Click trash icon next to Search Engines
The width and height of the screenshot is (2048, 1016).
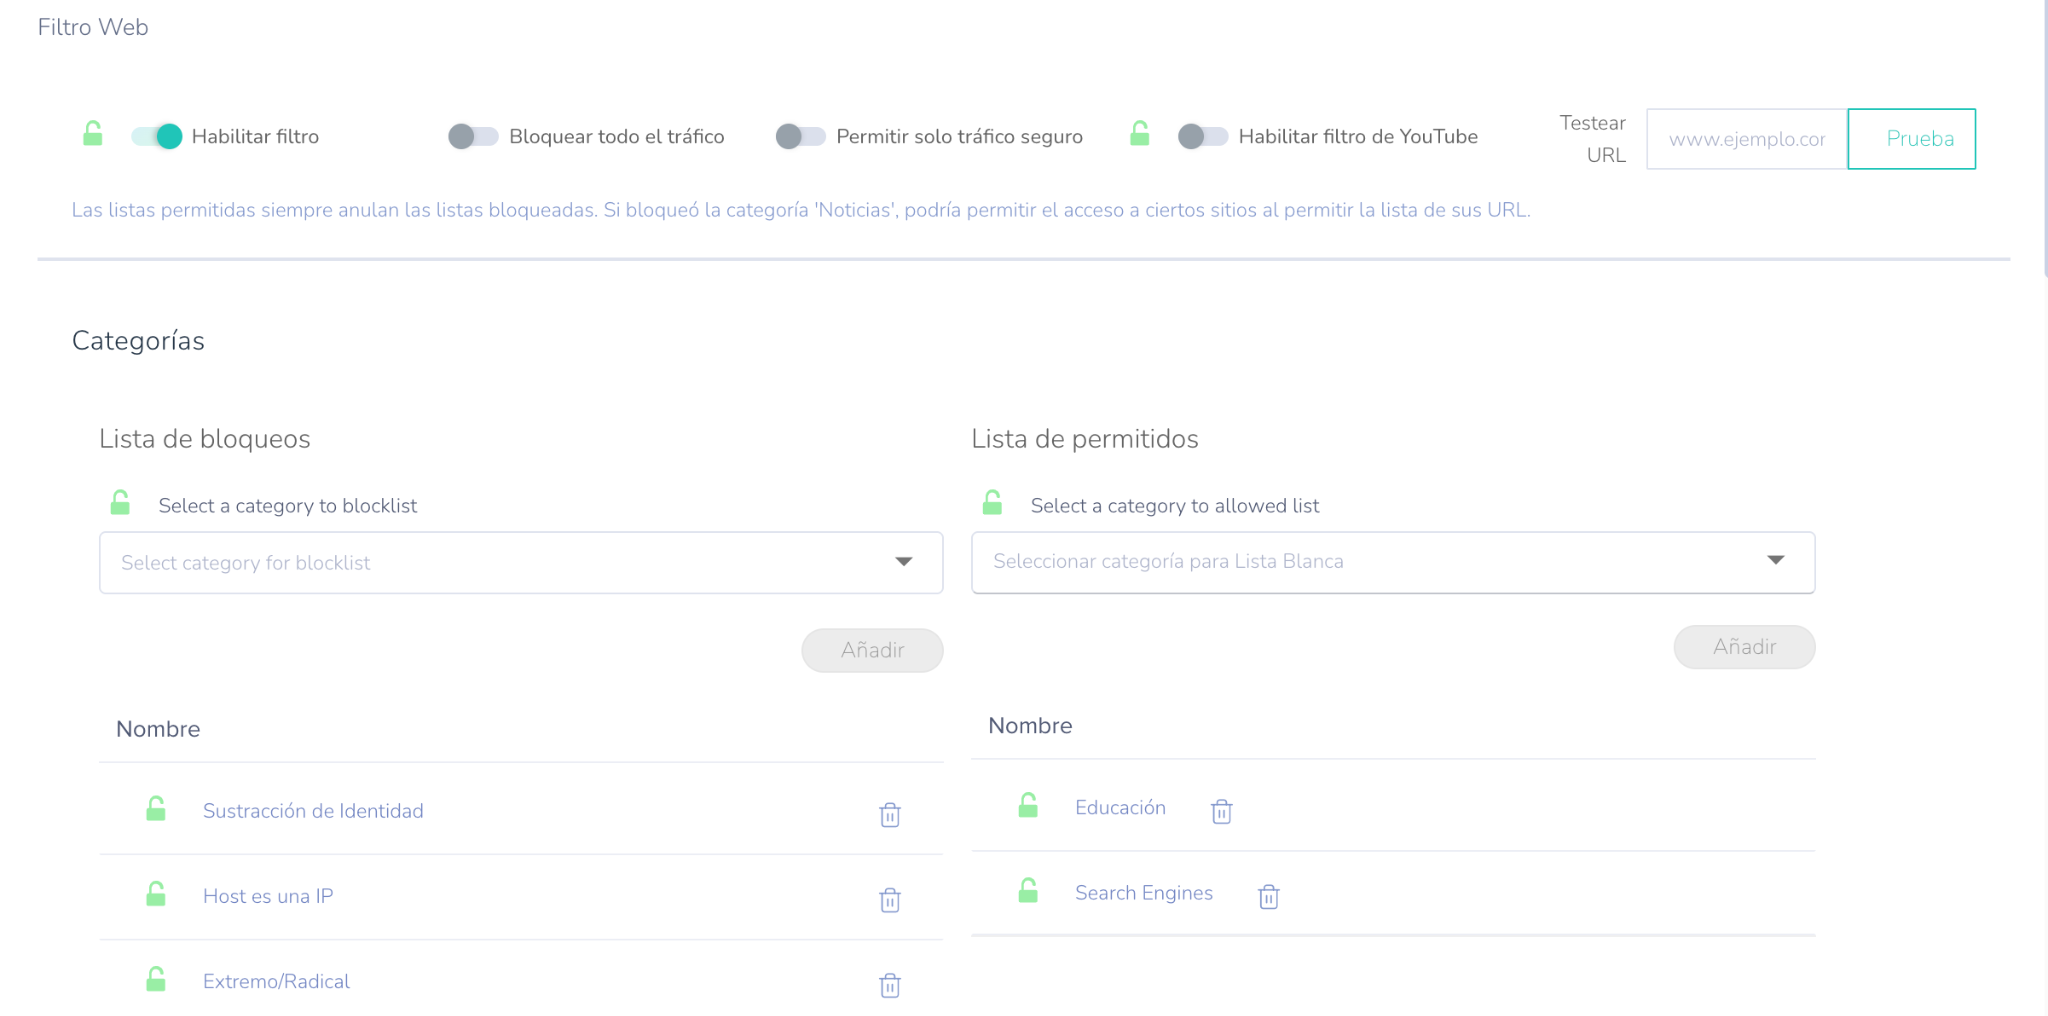(x=1268, y=896)
